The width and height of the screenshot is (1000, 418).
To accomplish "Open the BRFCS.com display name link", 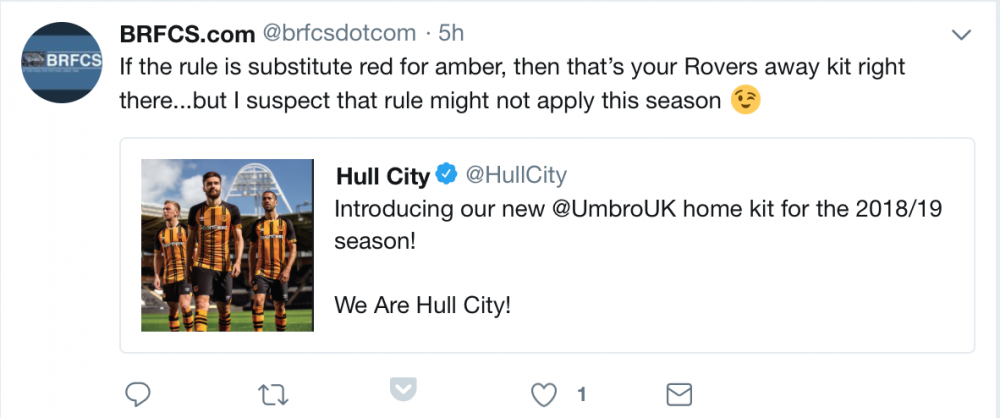I will click(x=186, y=34).
